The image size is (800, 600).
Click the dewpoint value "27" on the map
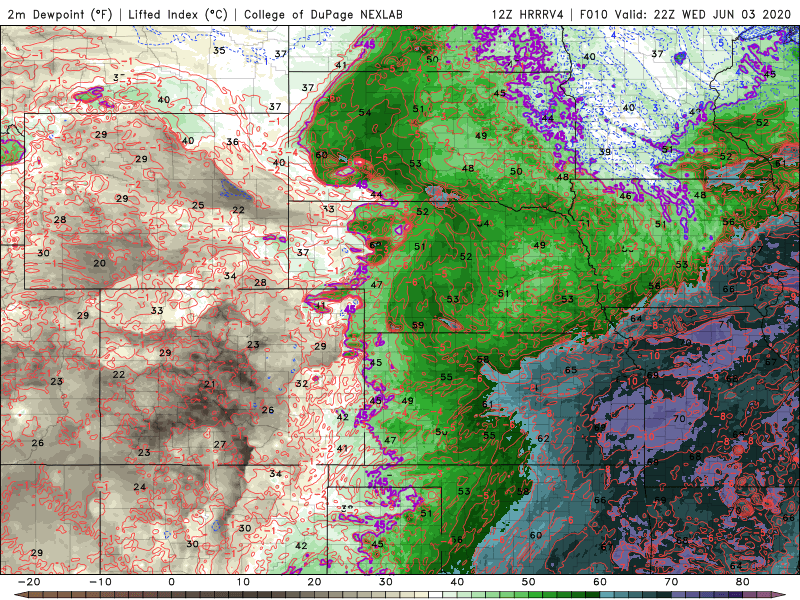pos(220,444)
